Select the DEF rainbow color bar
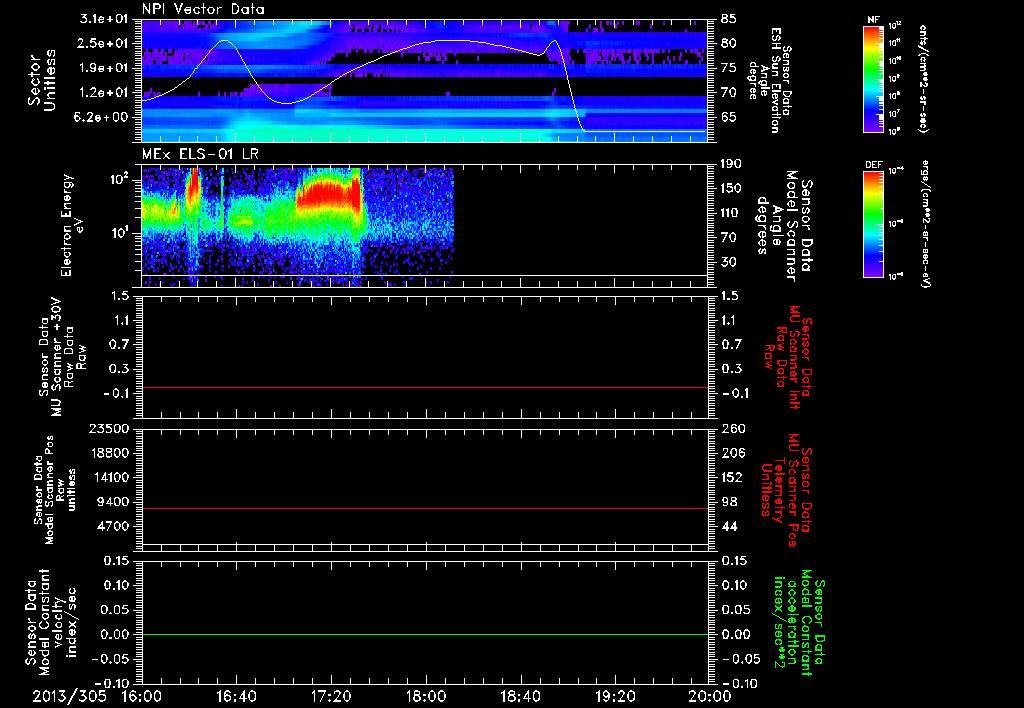Image resolution: width=1024 pixels, height=708 pixels. tap(874, 224)
